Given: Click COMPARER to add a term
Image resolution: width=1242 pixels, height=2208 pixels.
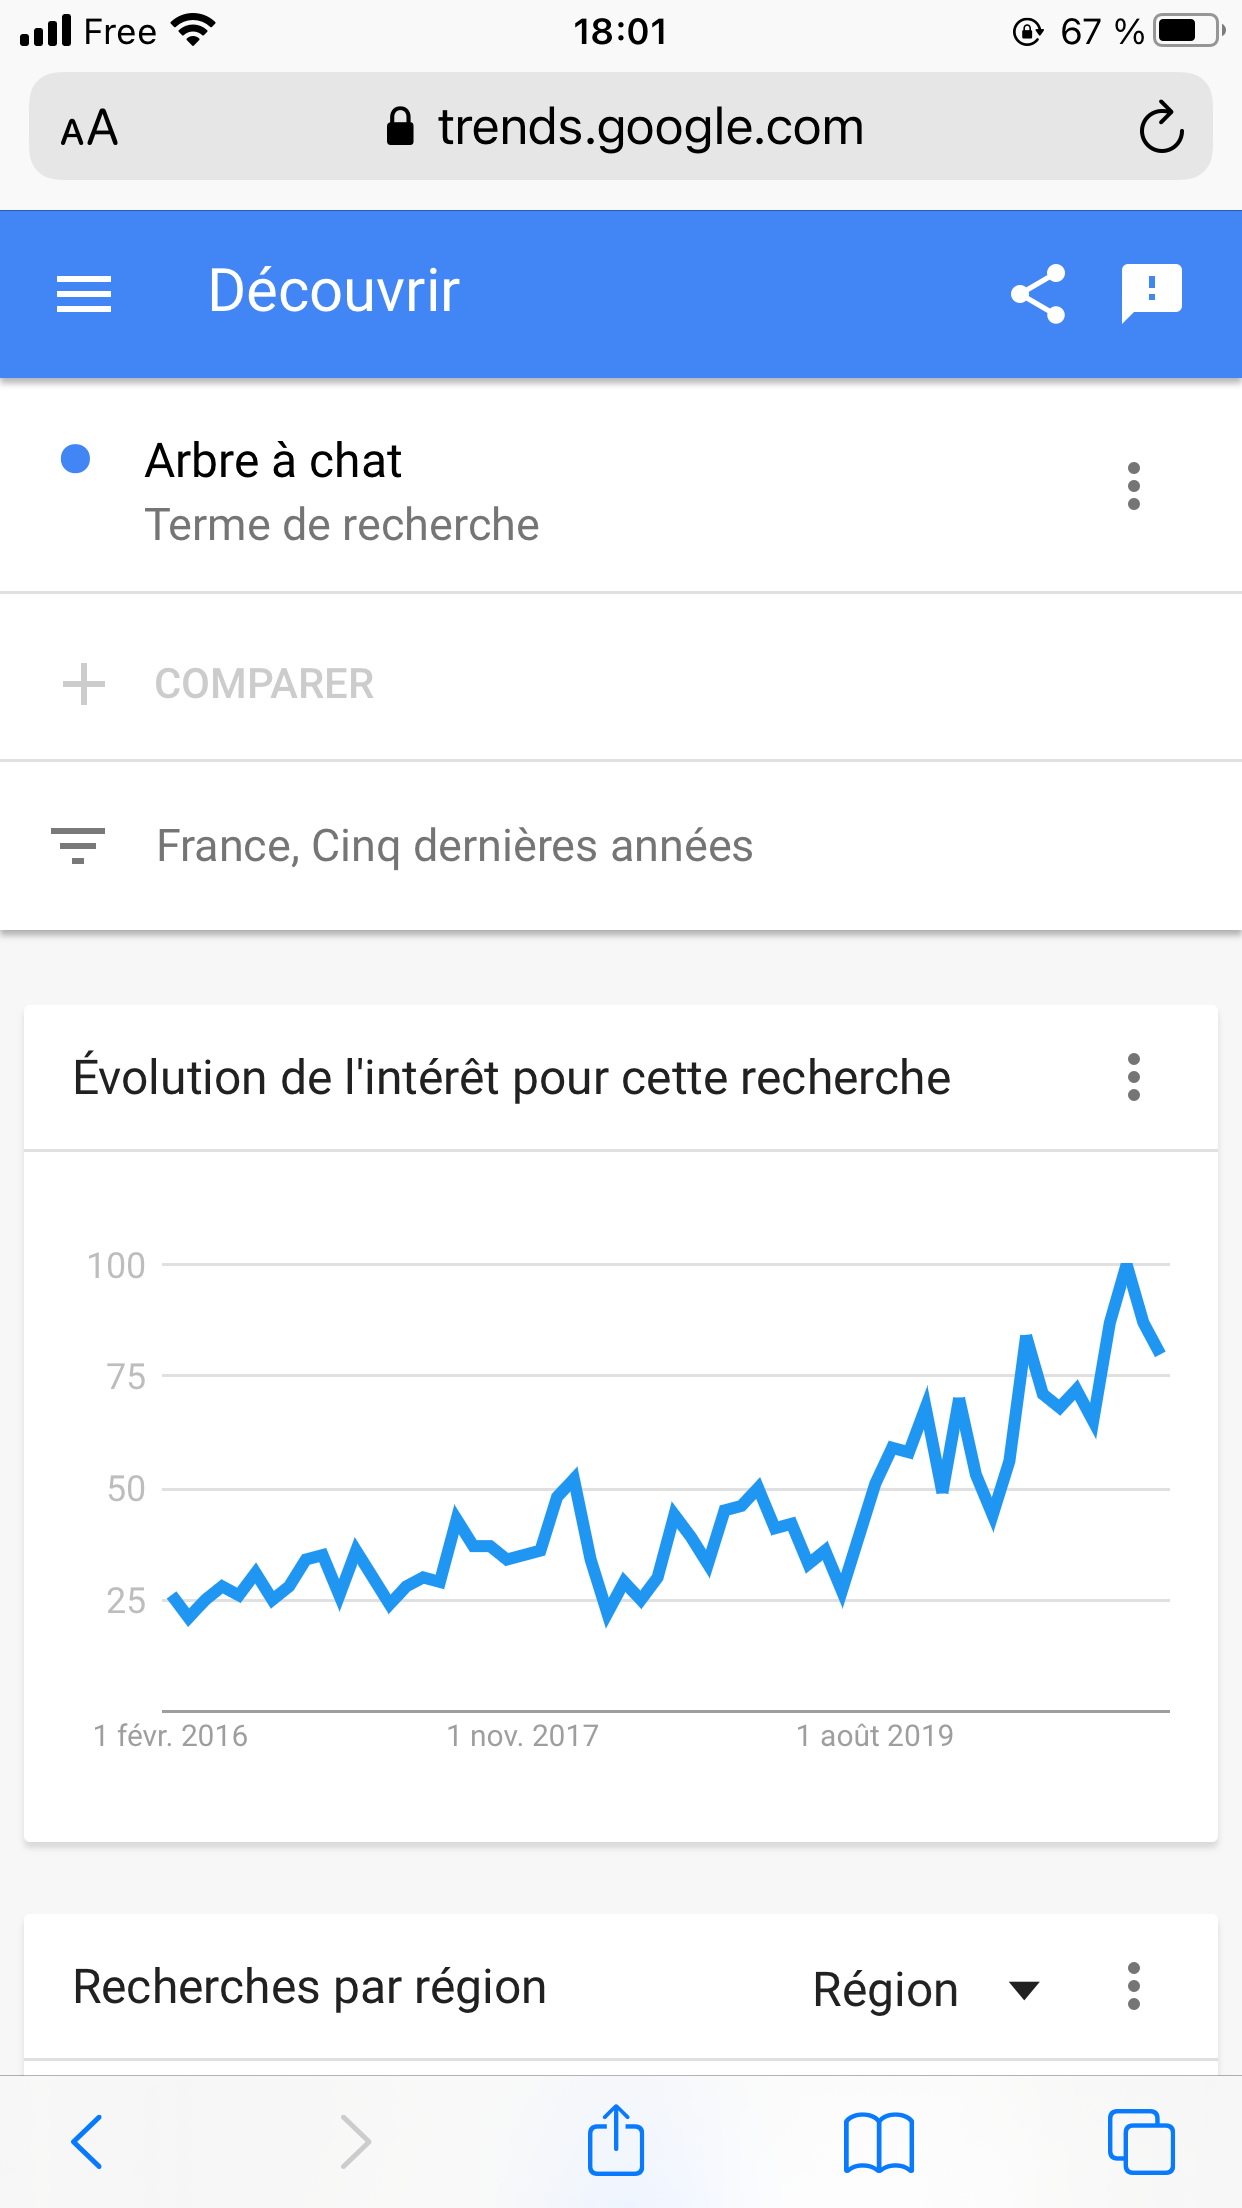Looking at the screenshot, I should (264, 684).
